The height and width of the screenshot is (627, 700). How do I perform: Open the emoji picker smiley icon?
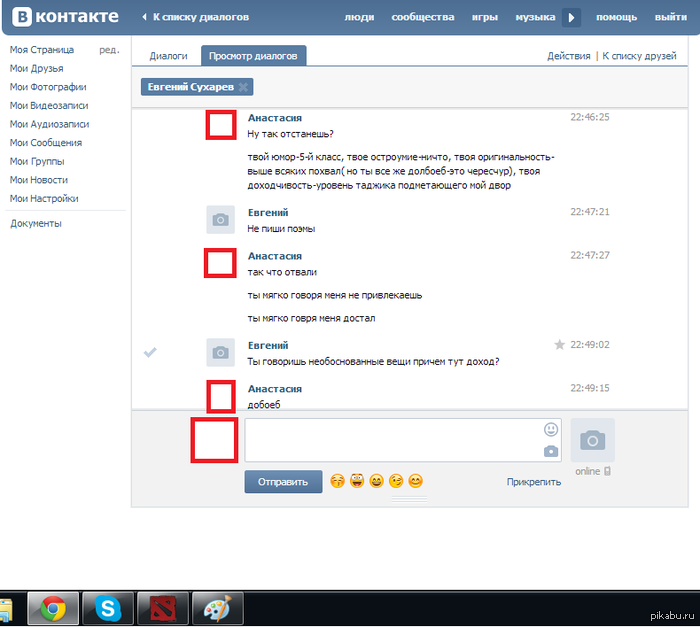pos(551,430)
